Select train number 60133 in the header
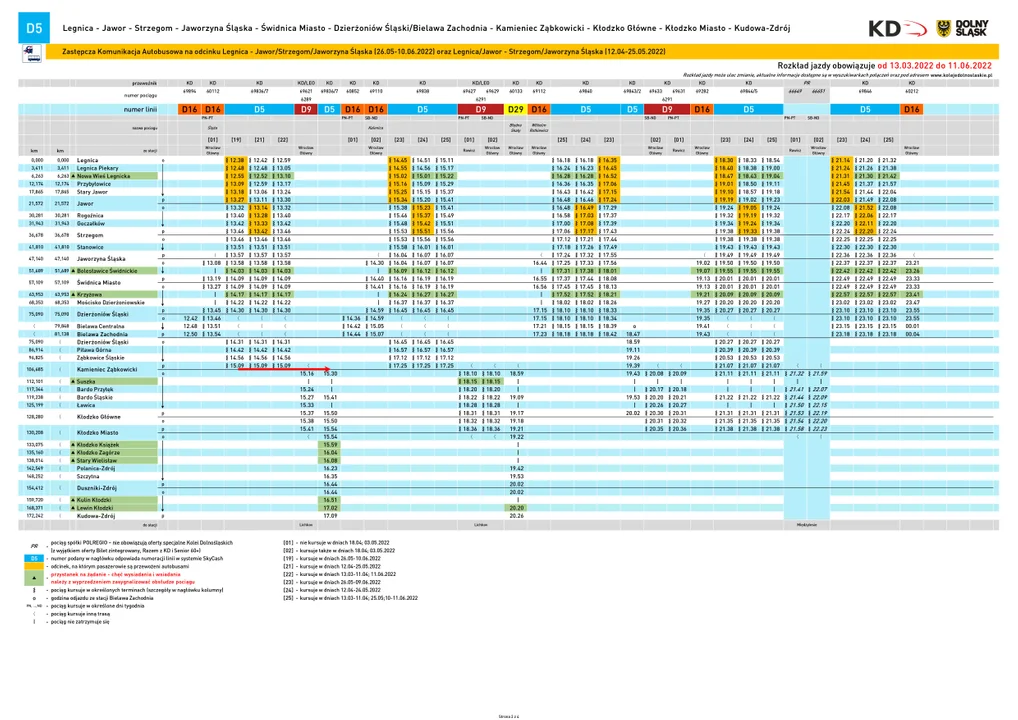The height and width of the screenshot is (720, 1018). [515, 92]
